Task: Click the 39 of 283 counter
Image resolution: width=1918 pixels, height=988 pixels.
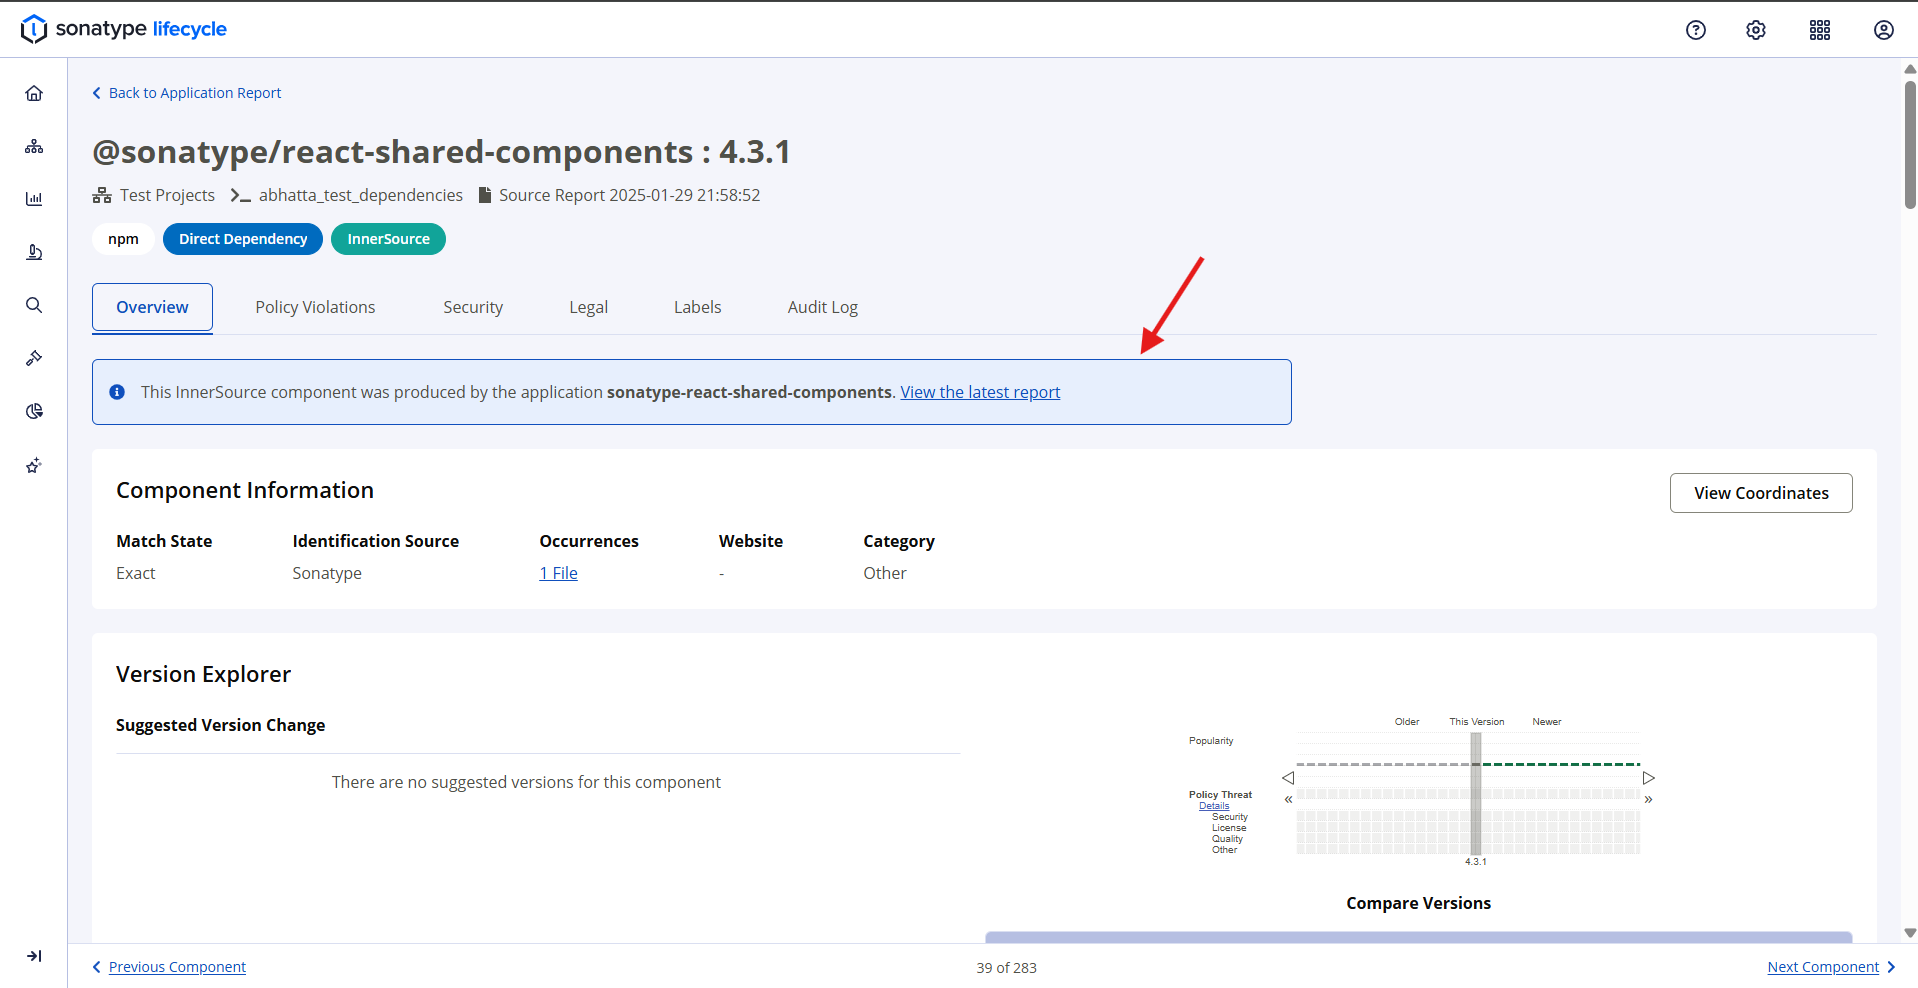Action: coord(1006,968)
